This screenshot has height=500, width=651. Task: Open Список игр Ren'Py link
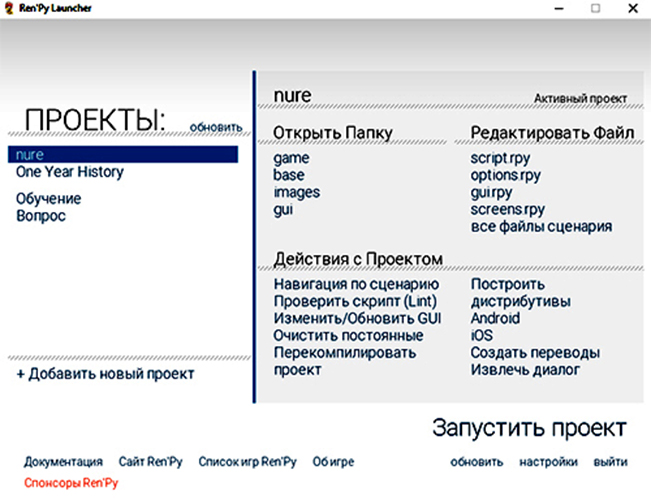[247, 462]
